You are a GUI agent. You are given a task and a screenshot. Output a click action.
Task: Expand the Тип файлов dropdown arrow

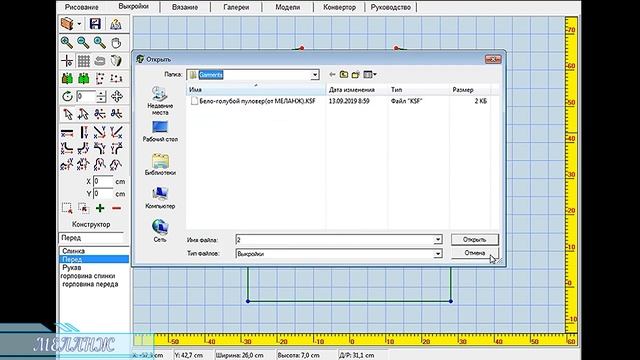click(x=438, y=253)
